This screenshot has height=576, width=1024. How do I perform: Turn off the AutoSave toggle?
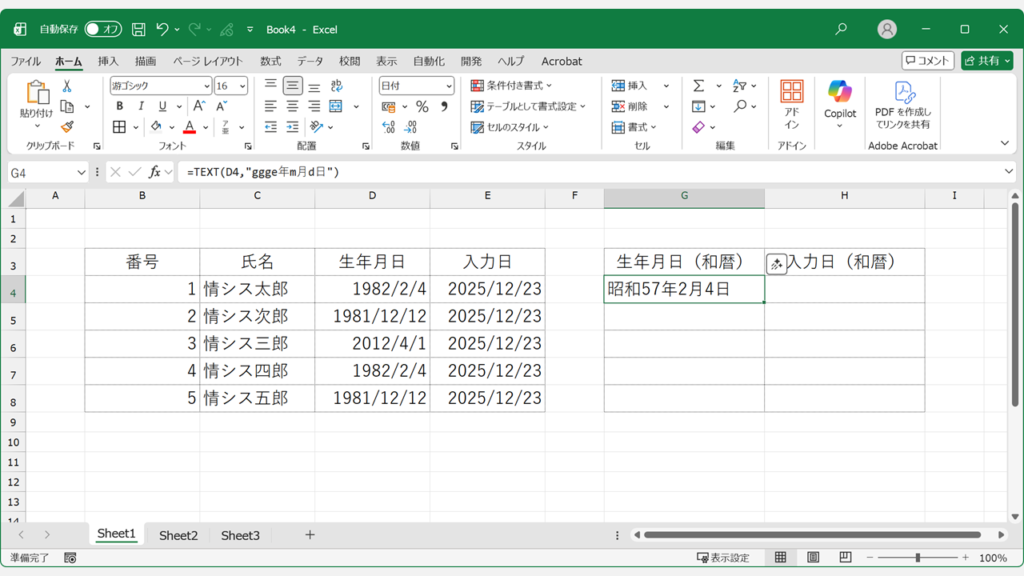click(x=103, y=30)
